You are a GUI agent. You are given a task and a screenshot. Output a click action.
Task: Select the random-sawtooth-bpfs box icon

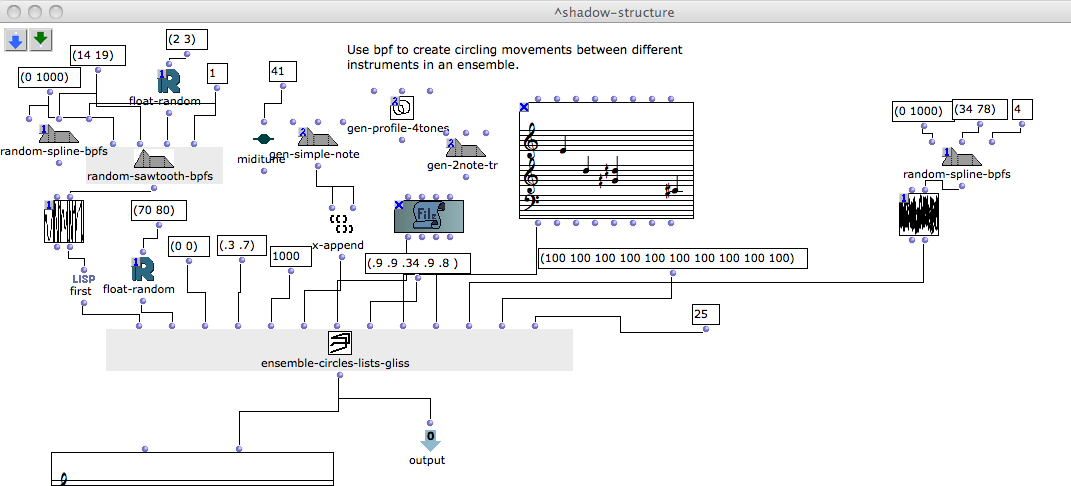[154, 159]
